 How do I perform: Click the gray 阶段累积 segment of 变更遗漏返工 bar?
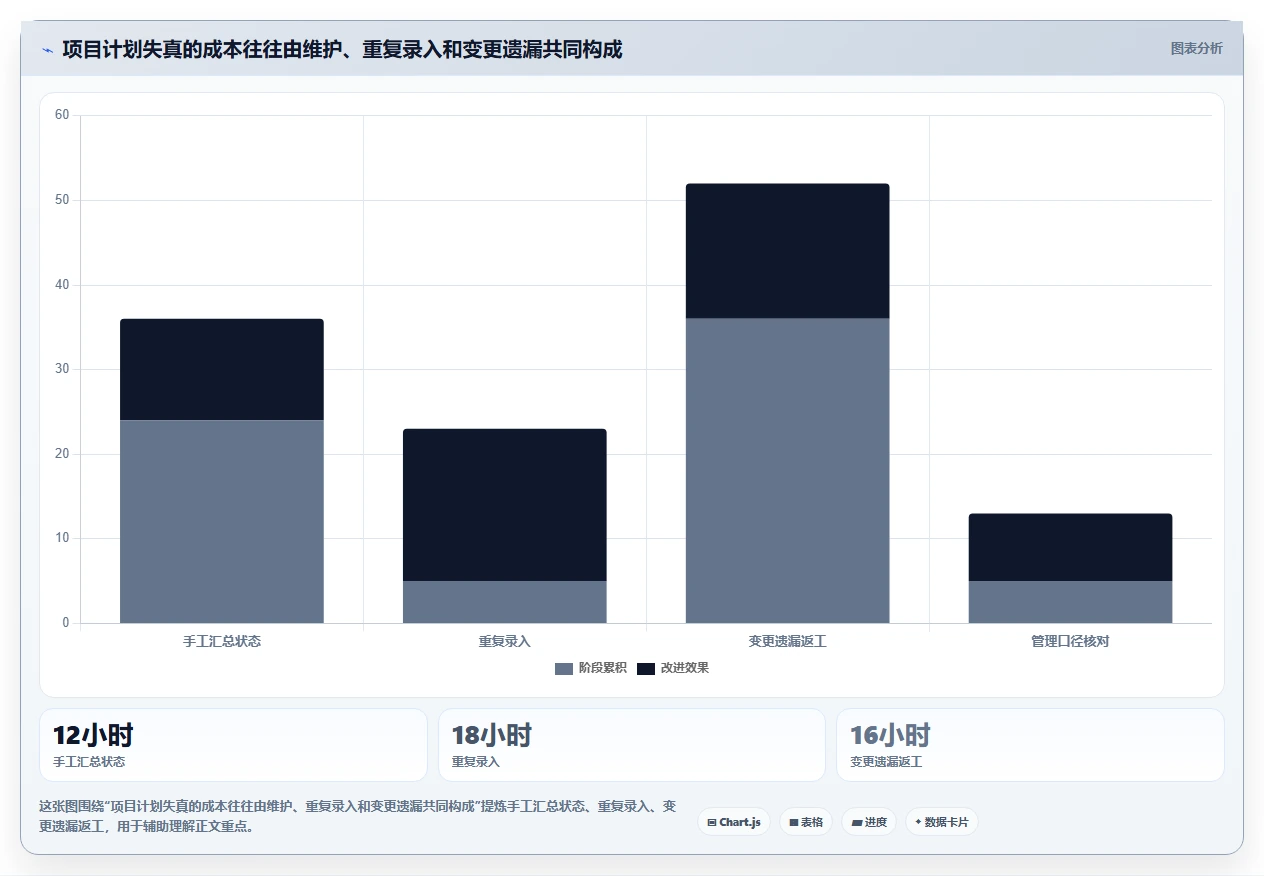788,471
